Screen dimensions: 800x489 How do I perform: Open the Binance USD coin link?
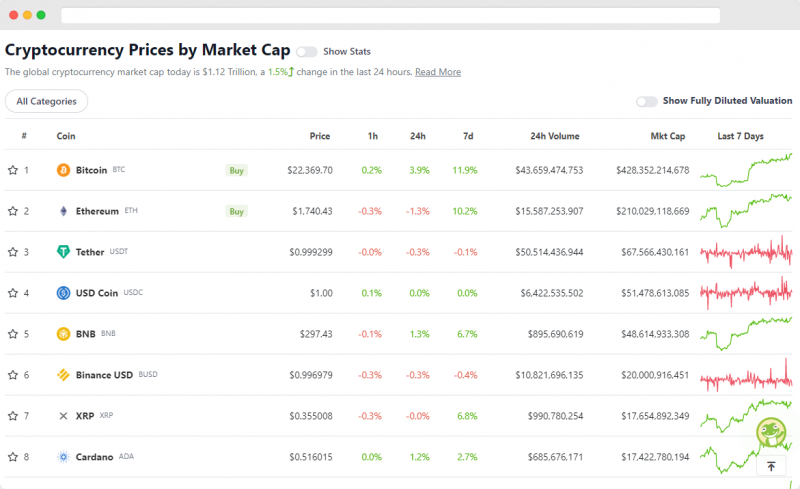point(104,375)
